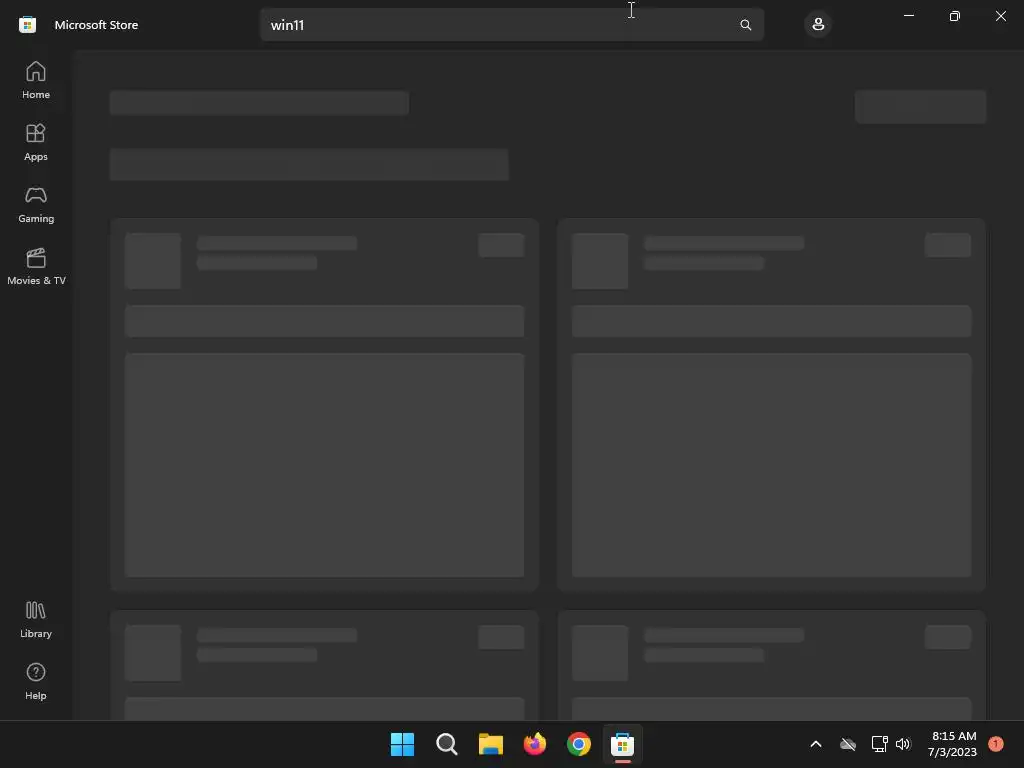Show hidden system tray icons

(816, 744)
